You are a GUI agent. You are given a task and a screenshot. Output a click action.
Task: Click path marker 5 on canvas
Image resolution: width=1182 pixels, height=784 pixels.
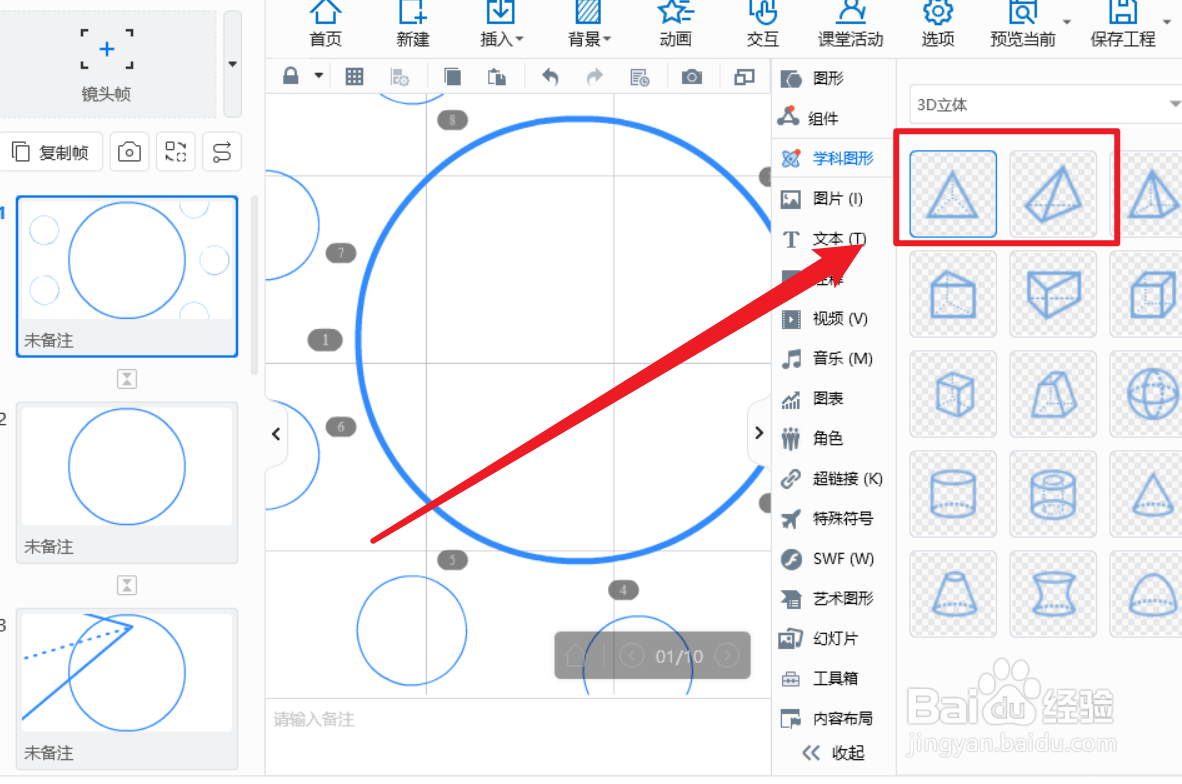point(452,559)
